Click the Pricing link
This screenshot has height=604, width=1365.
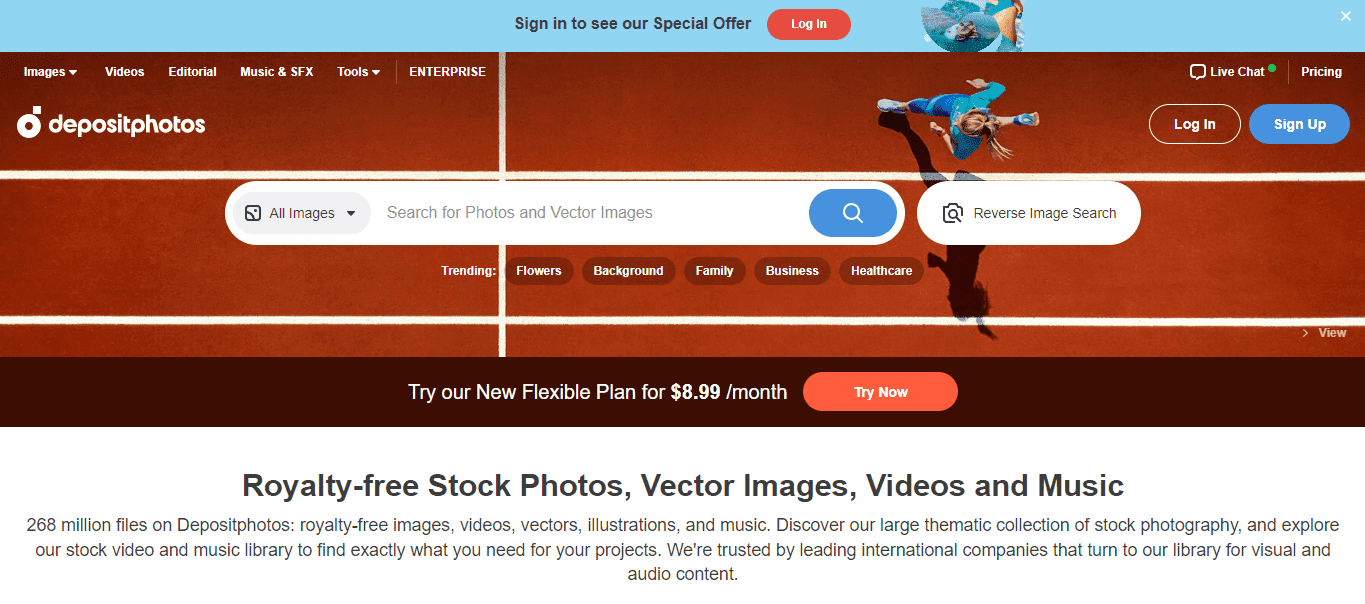pyautogui.click(x=1321, y=72)
